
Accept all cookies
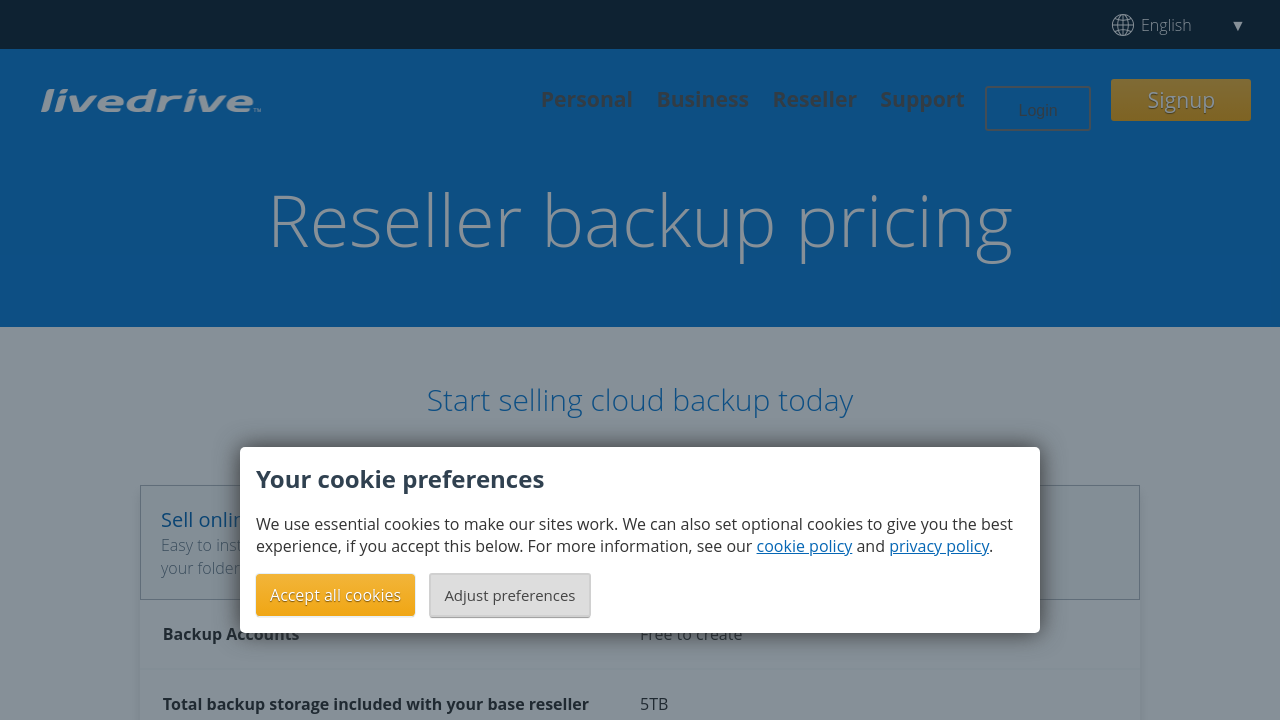pyautogui.click(x=335, y=595)
